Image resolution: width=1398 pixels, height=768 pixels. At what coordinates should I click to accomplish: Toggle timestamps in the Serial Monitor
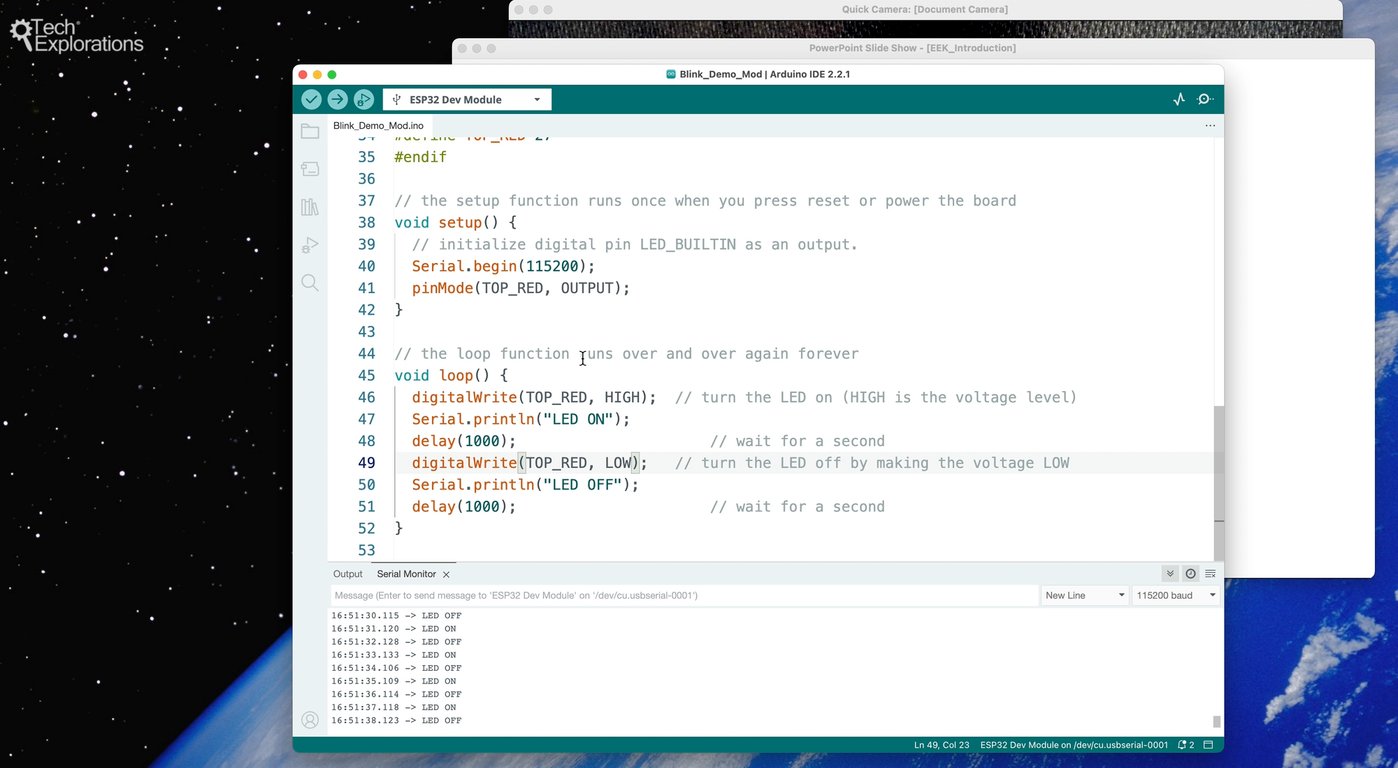tap(1190, 574)
